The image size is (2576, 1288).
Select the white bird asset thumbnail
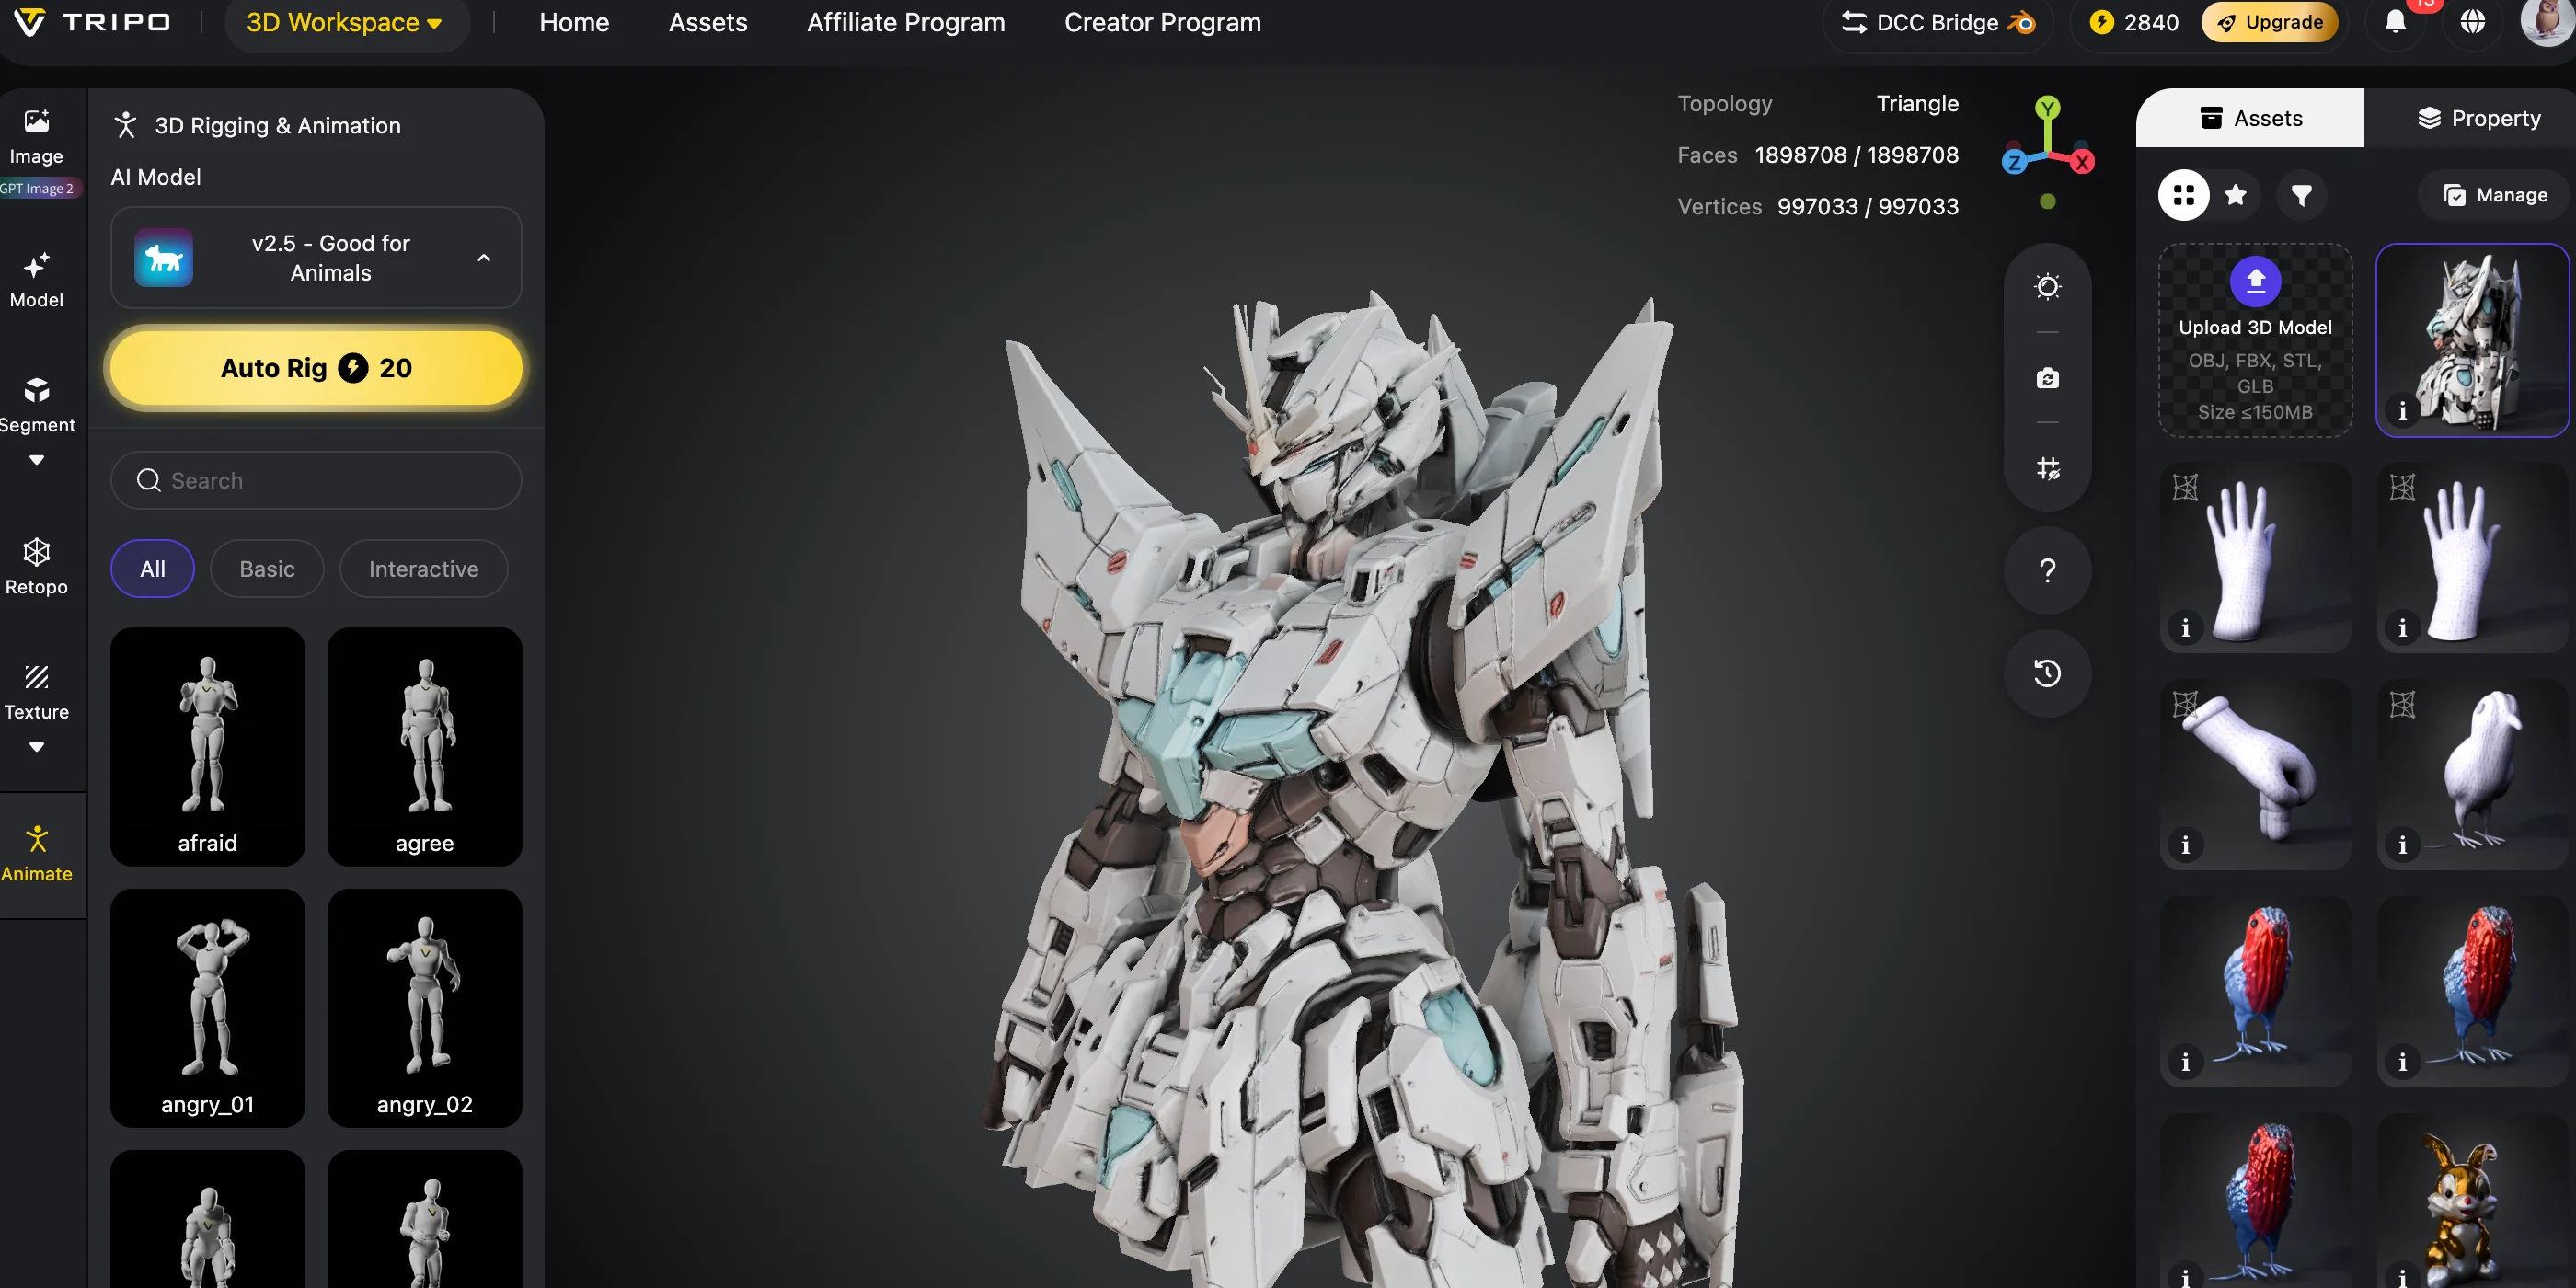point(2472,774)
